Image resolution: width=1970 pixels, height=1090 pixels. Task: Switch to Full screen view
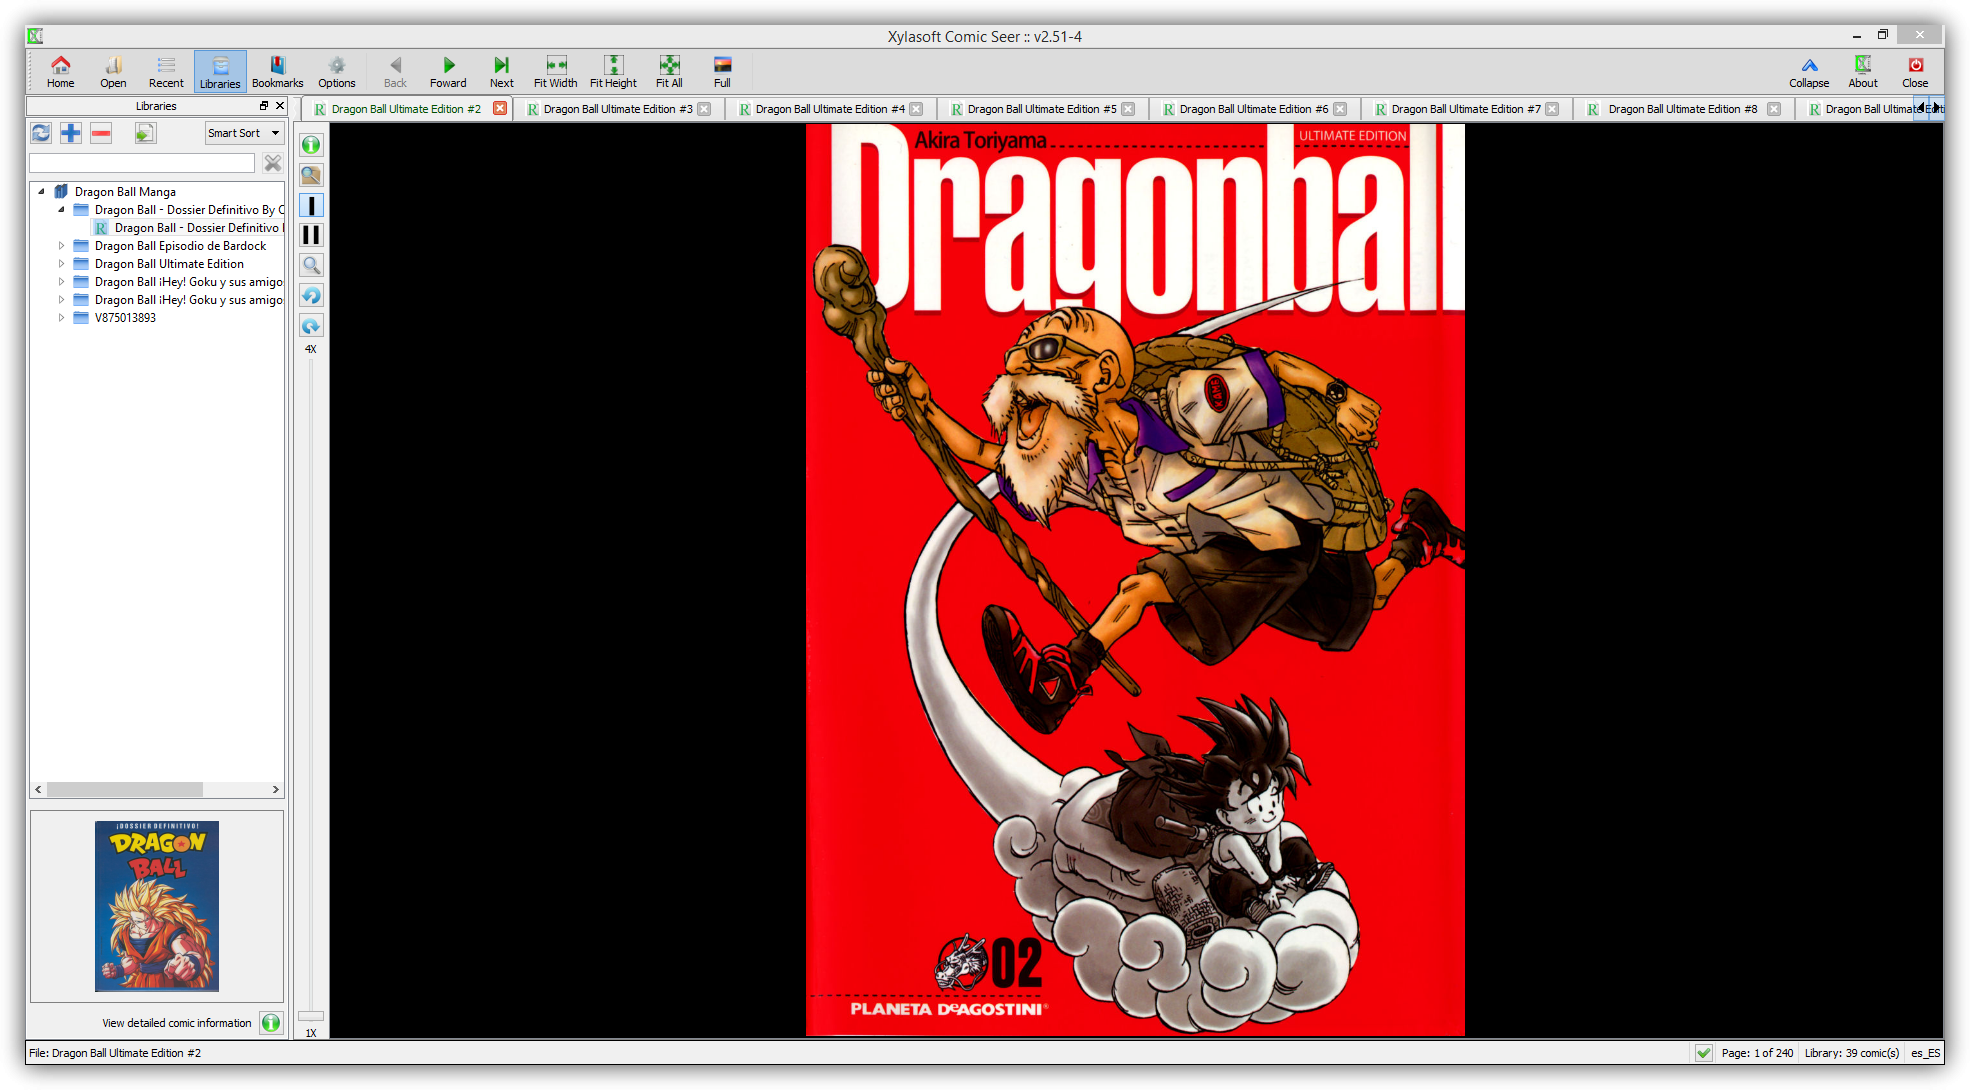click(x=722, y=71)
